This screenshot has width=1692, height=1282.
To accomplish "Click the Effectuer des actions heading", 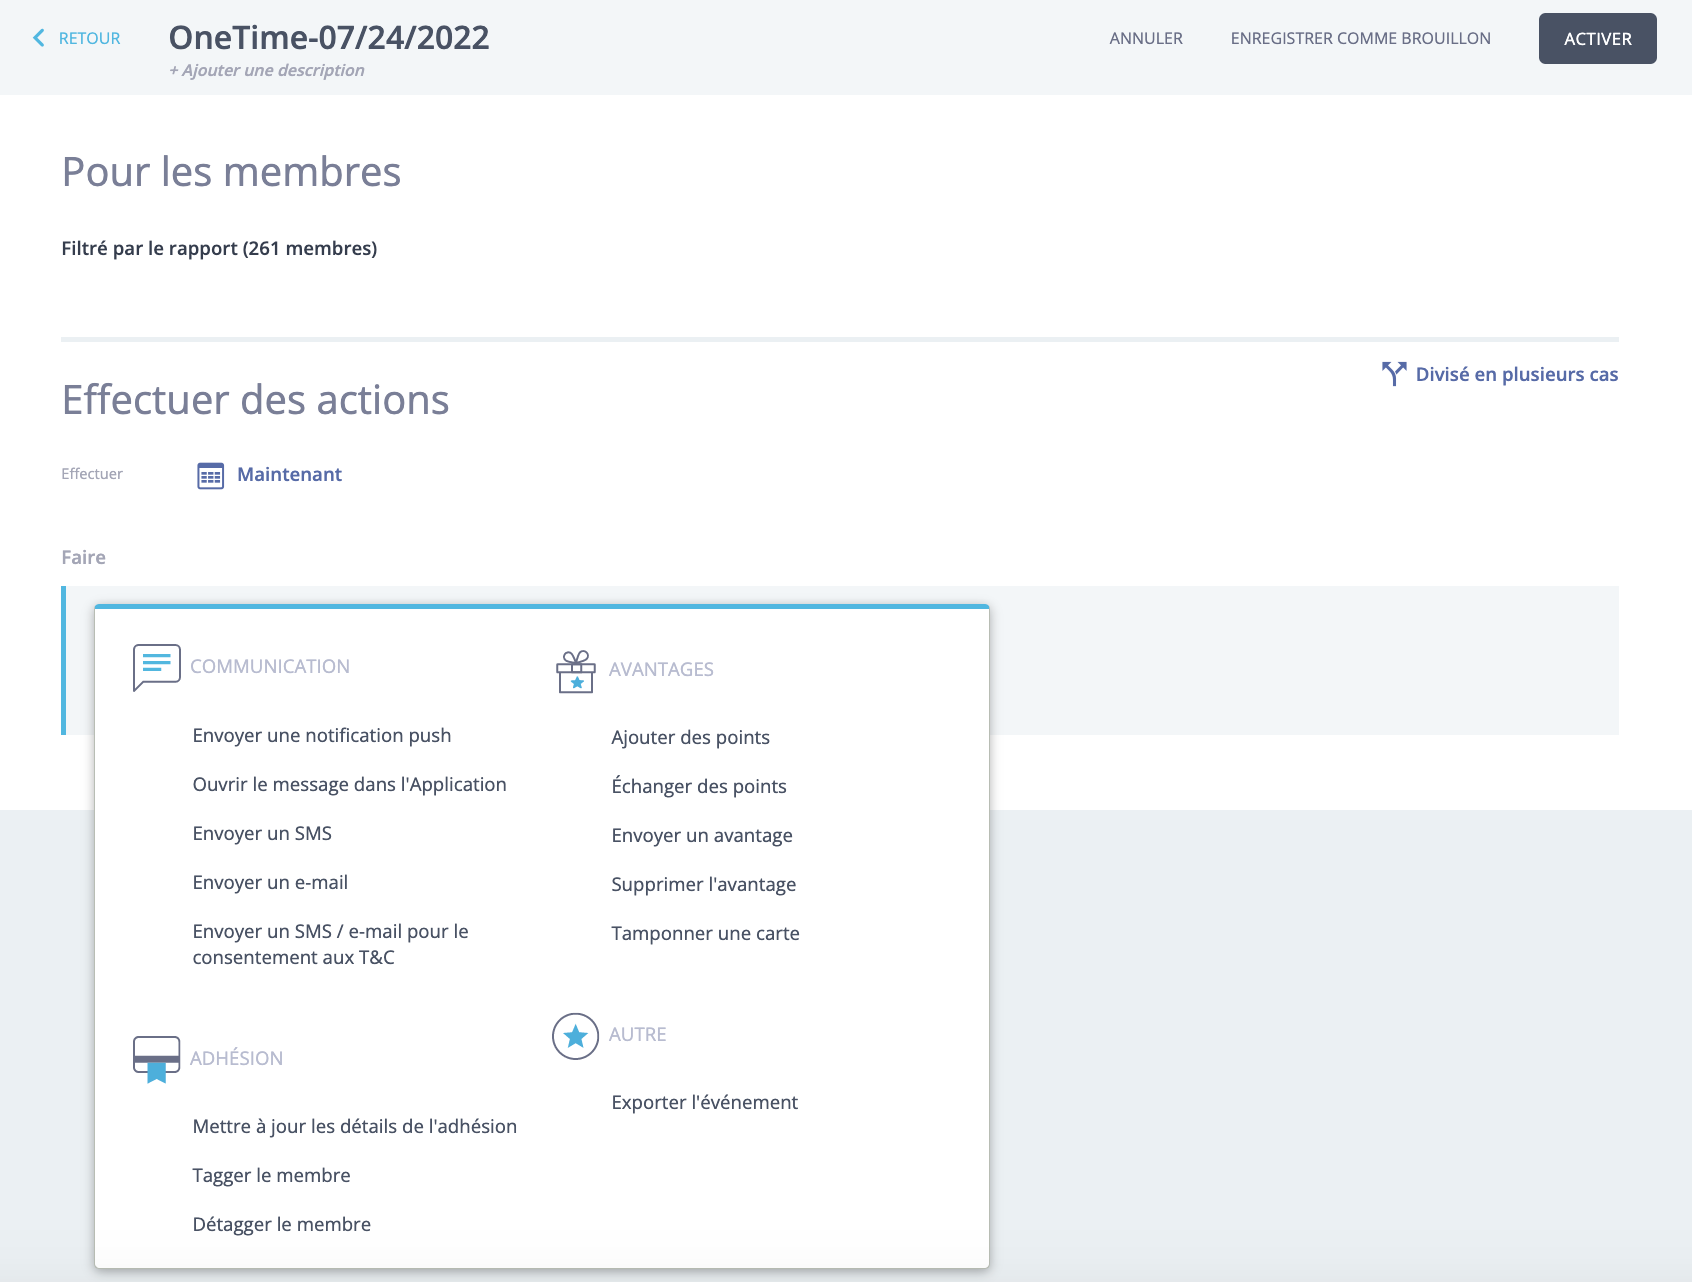I will [255, 400].
